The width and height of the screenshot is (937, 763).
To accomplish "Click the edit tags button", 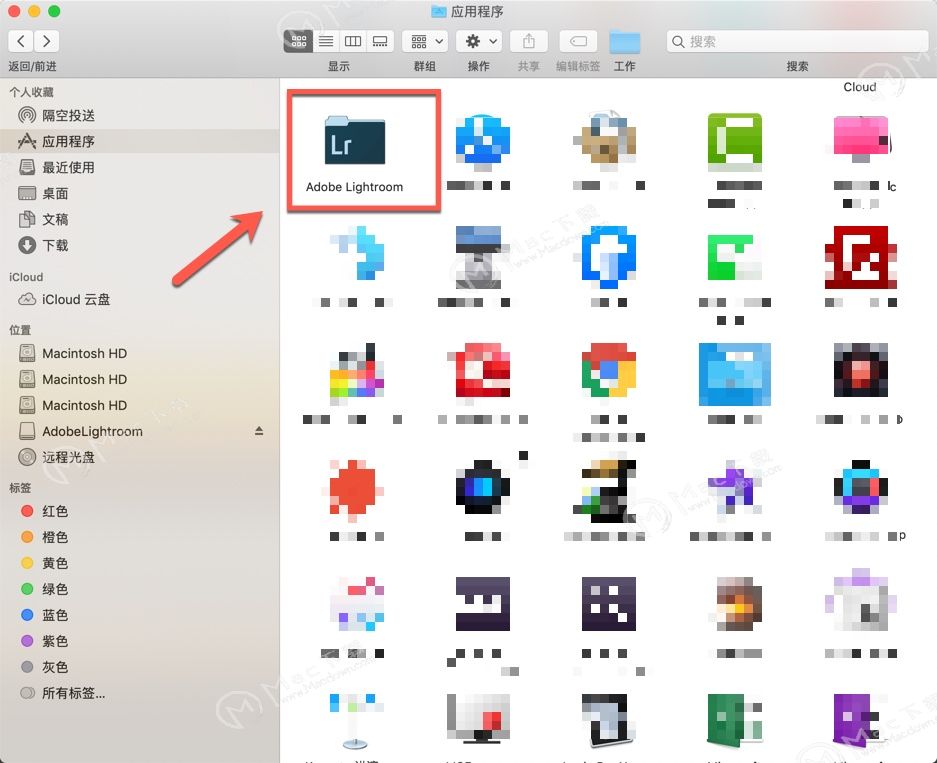I will tap(578, 41).
